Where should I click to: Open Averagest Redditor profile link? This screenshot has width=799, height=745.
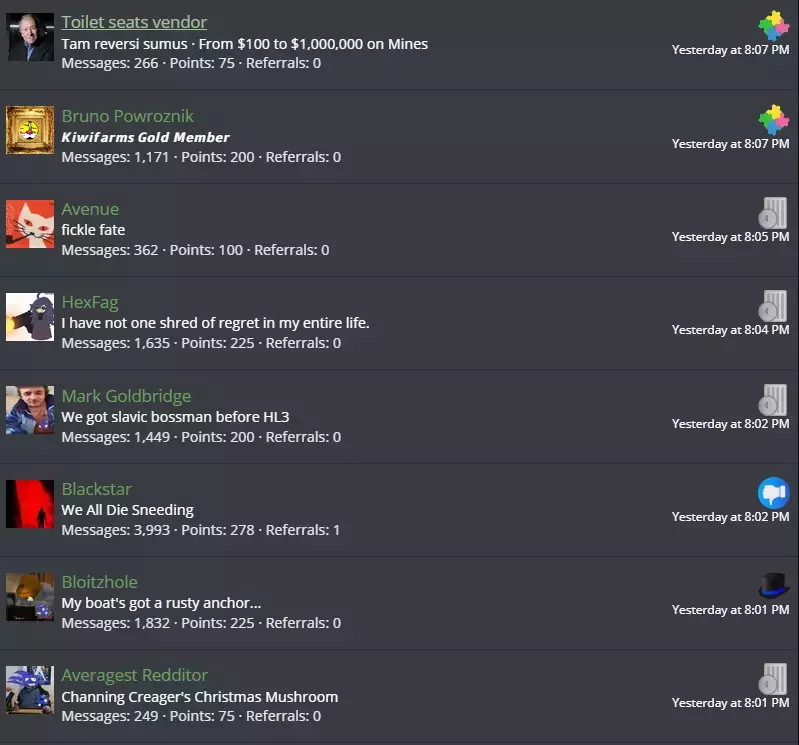(135, 675)
